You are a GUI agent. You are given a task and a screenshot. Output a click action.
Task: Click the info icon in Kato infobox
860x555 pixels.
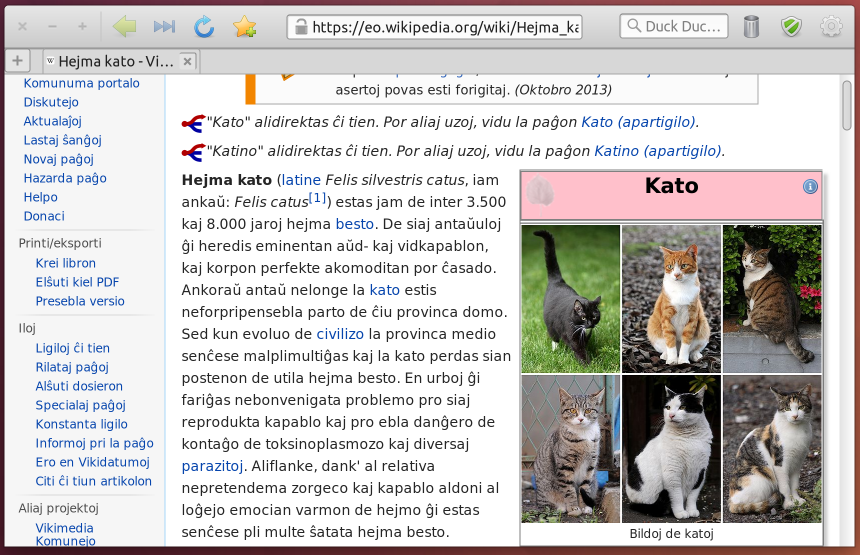[810, 186]
